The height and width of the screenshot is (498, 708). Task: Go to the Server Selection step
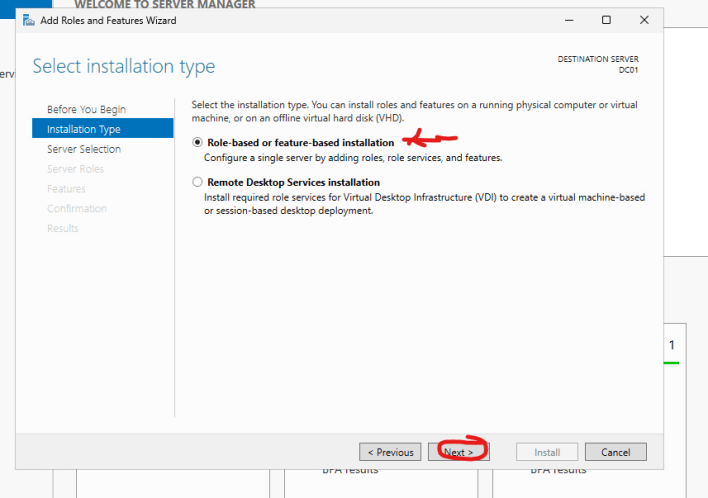click(x=84, y=149)
